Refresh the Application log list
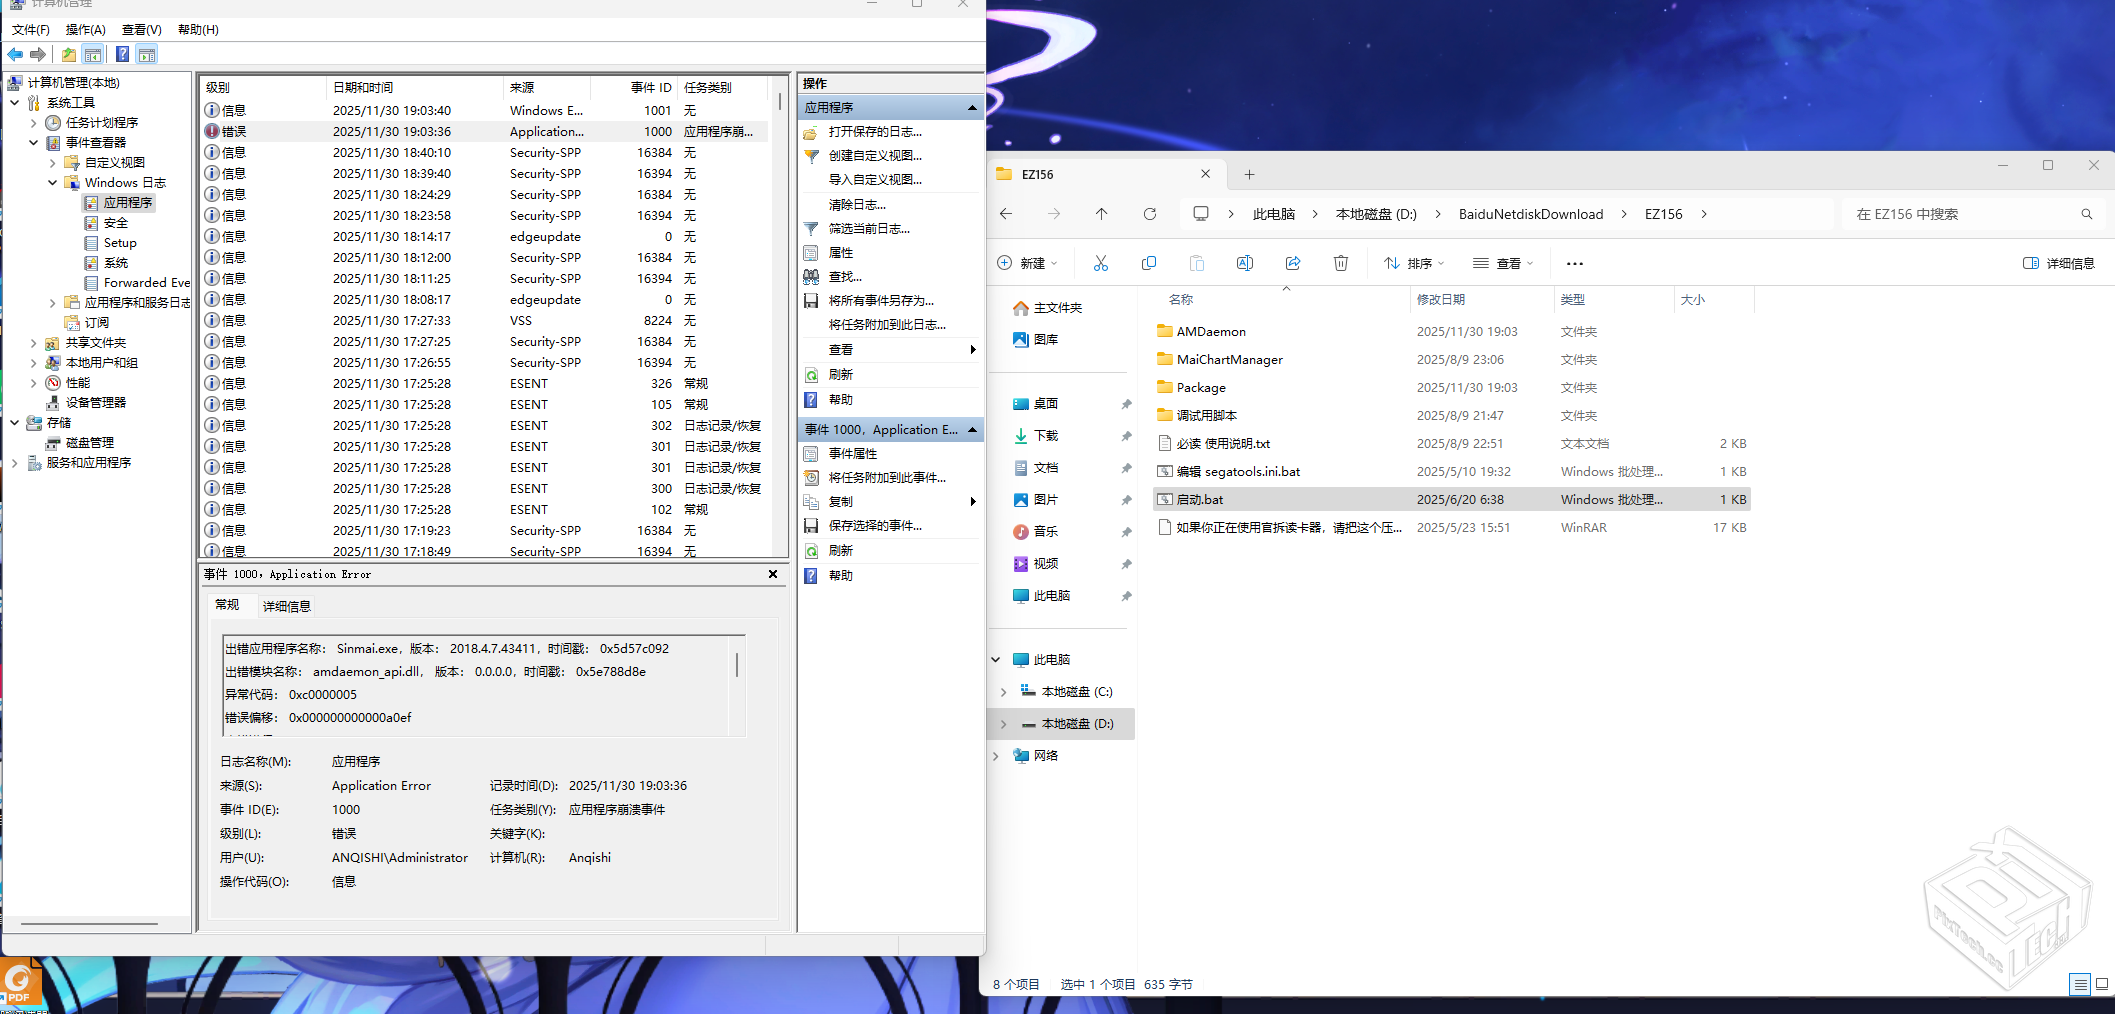The height and width of the screenshot is (1014, 2115). point(811,374)
